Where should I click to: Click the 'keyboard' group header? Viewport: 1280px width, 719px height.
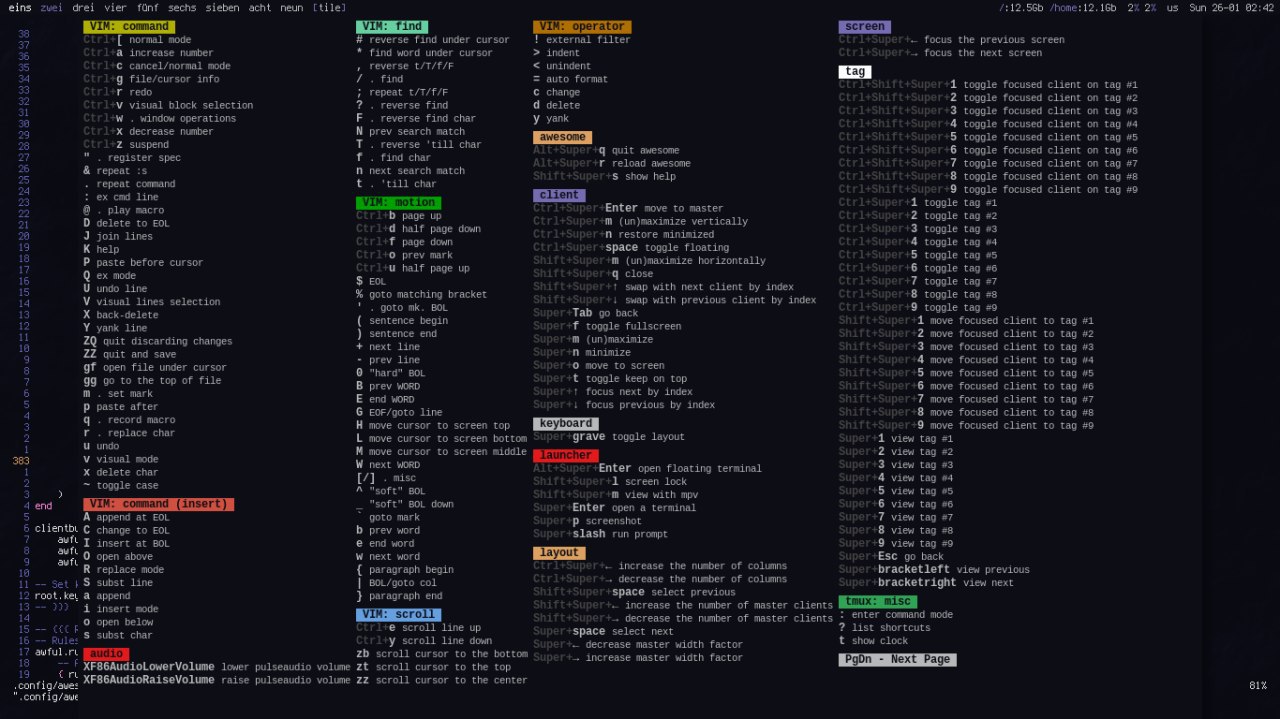[566, 424]
